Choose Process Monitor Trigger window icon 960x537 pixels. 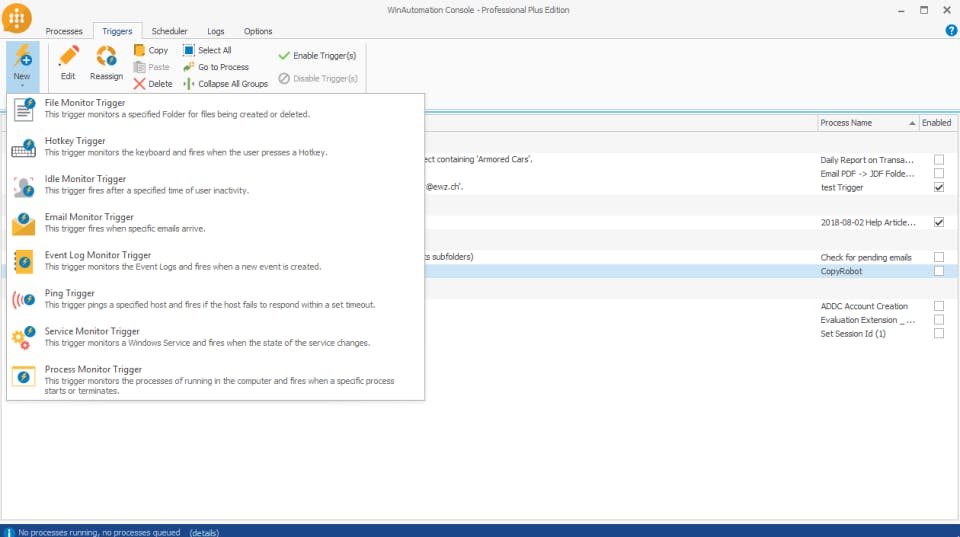[24, 376]
